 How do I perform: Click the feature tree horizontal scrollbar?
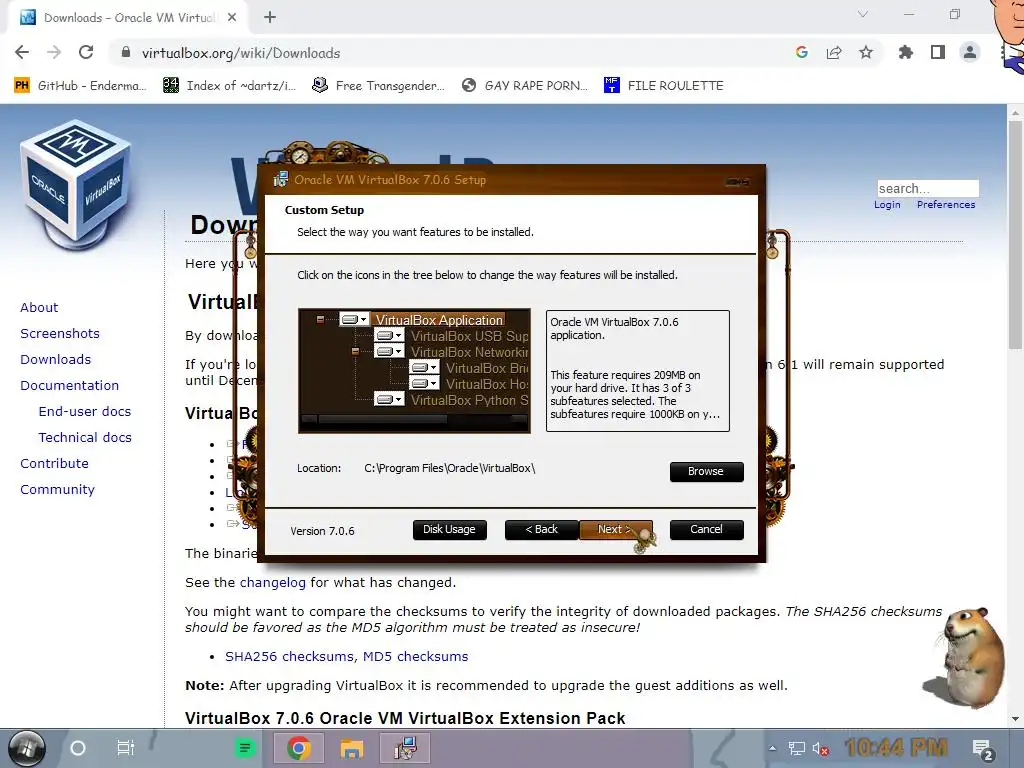(414, 419)
